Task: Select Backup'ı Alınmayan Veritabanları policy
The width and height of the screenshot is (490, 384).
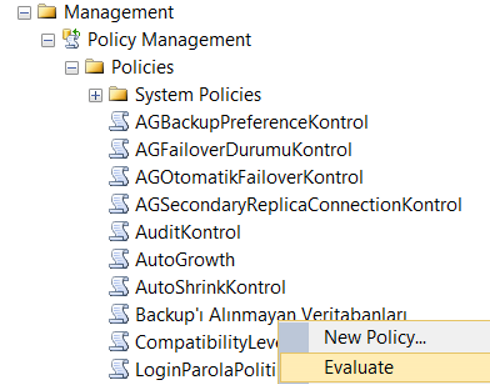Action: 271,315
